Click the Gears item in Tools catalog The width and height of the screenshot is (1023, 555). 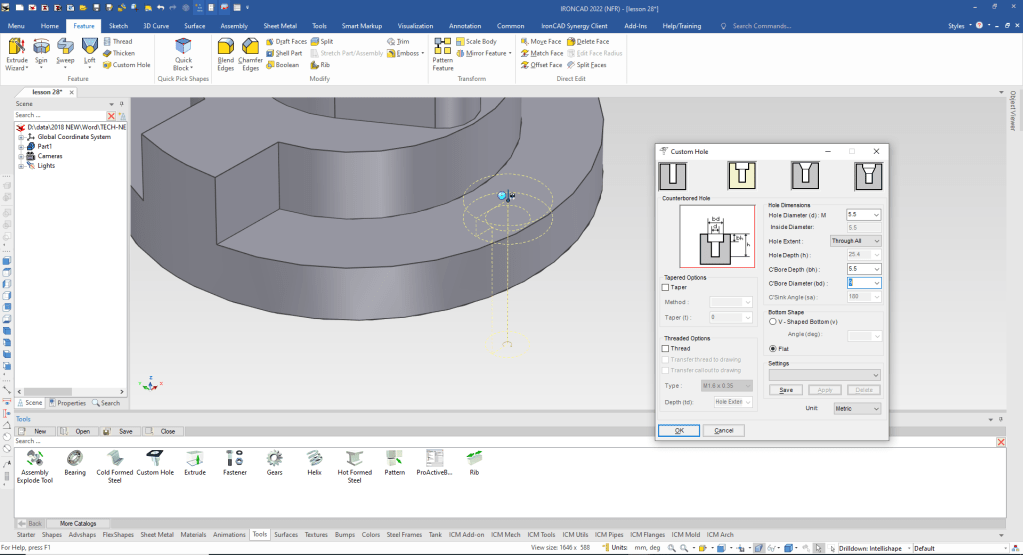[x=274, y=460]
